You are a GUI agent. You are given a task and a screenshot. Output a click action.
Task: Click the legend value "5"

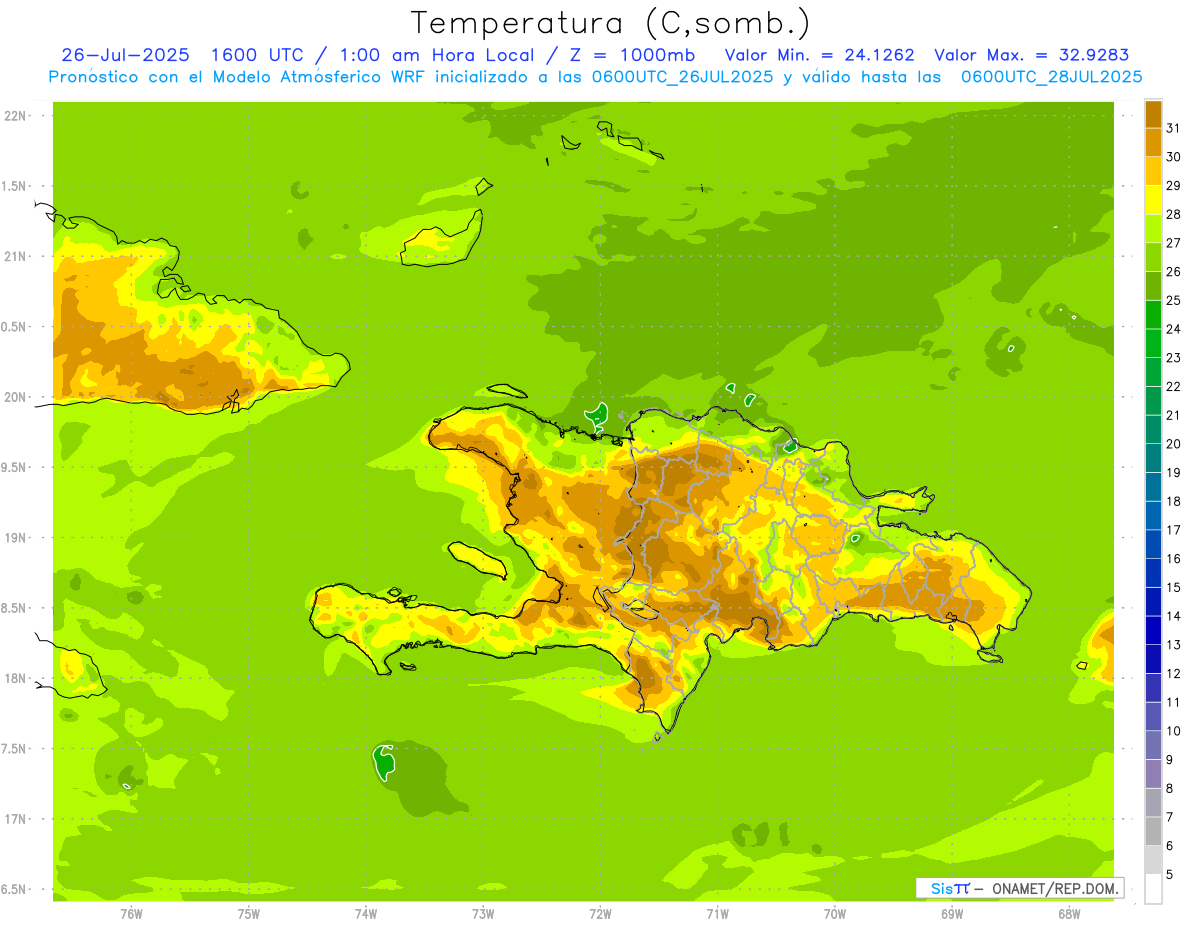(1169, 875)
